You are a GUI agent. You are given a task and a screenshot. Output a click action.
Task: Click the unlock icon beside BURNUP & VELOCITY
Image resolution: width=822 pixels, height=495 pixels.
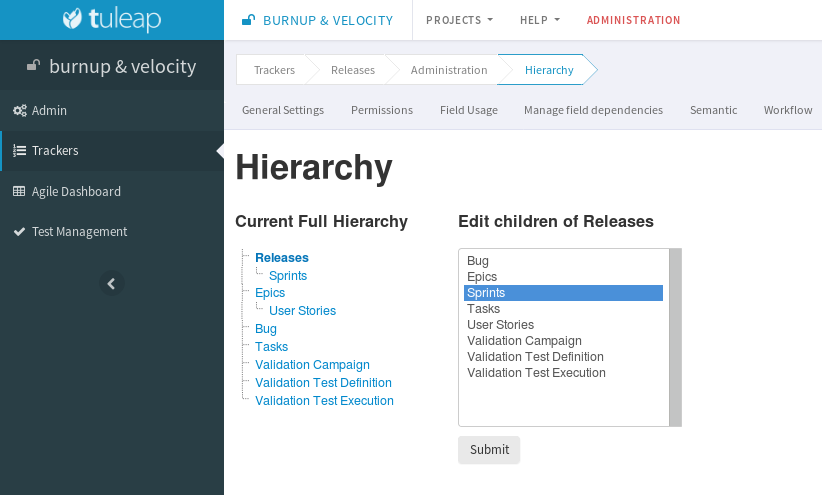tap(248, 20)
